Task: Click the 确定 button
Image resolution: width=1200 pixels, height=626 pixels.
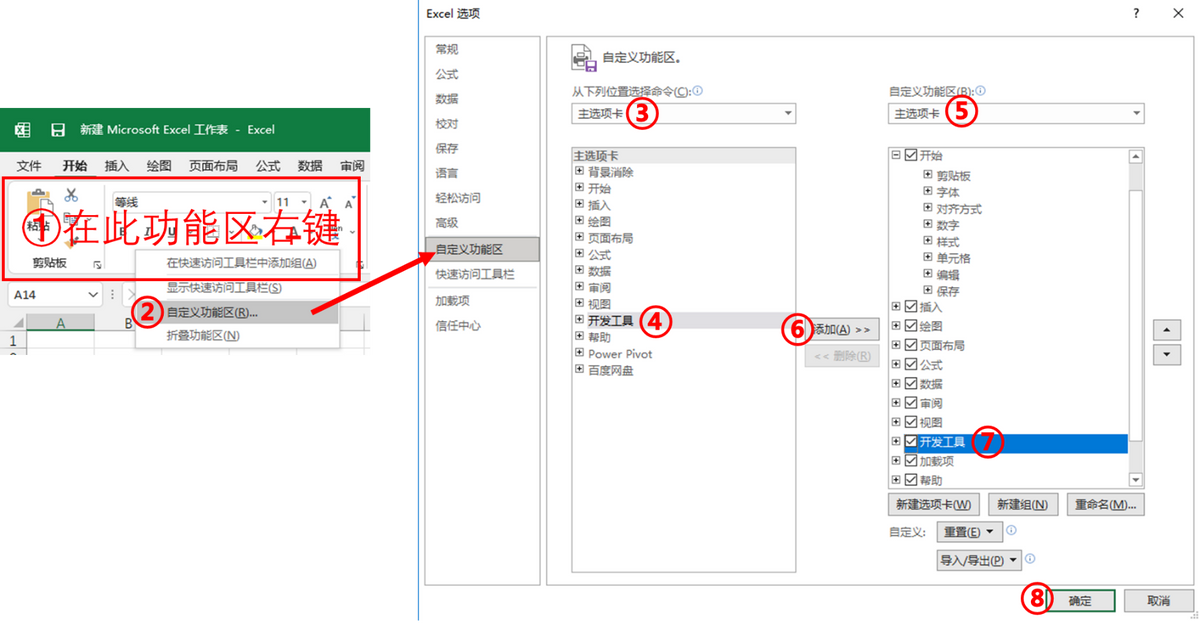Action: point(1080,600)
